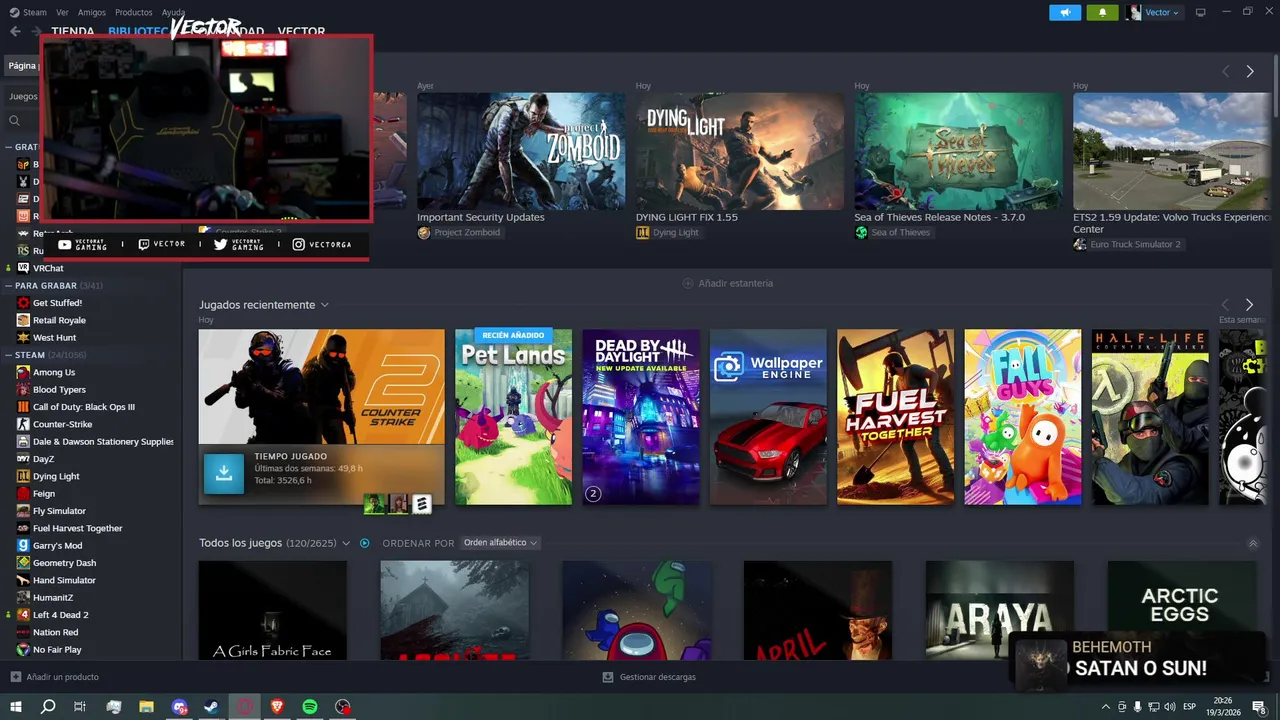Open Fuel Harvest Together cover
1280x720 pixels.
(895, 417)
